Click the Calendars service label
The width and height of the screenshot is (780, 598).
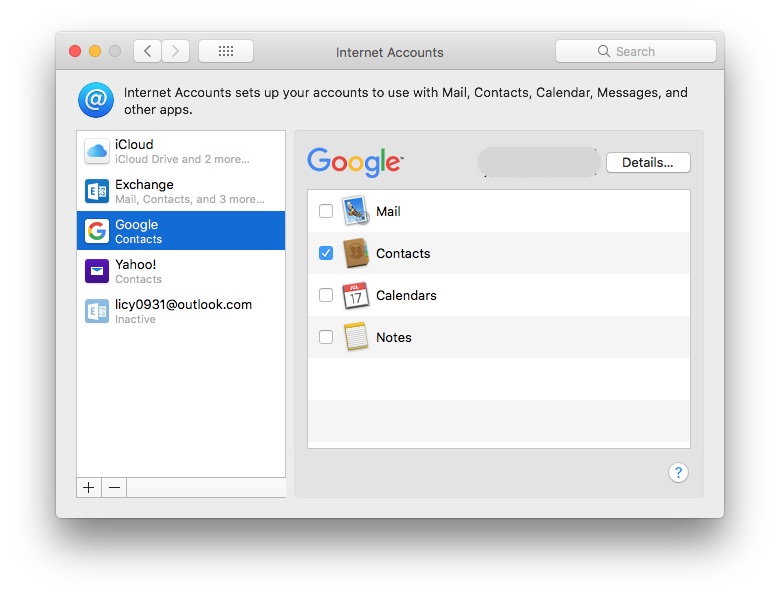tap(406, 296)
